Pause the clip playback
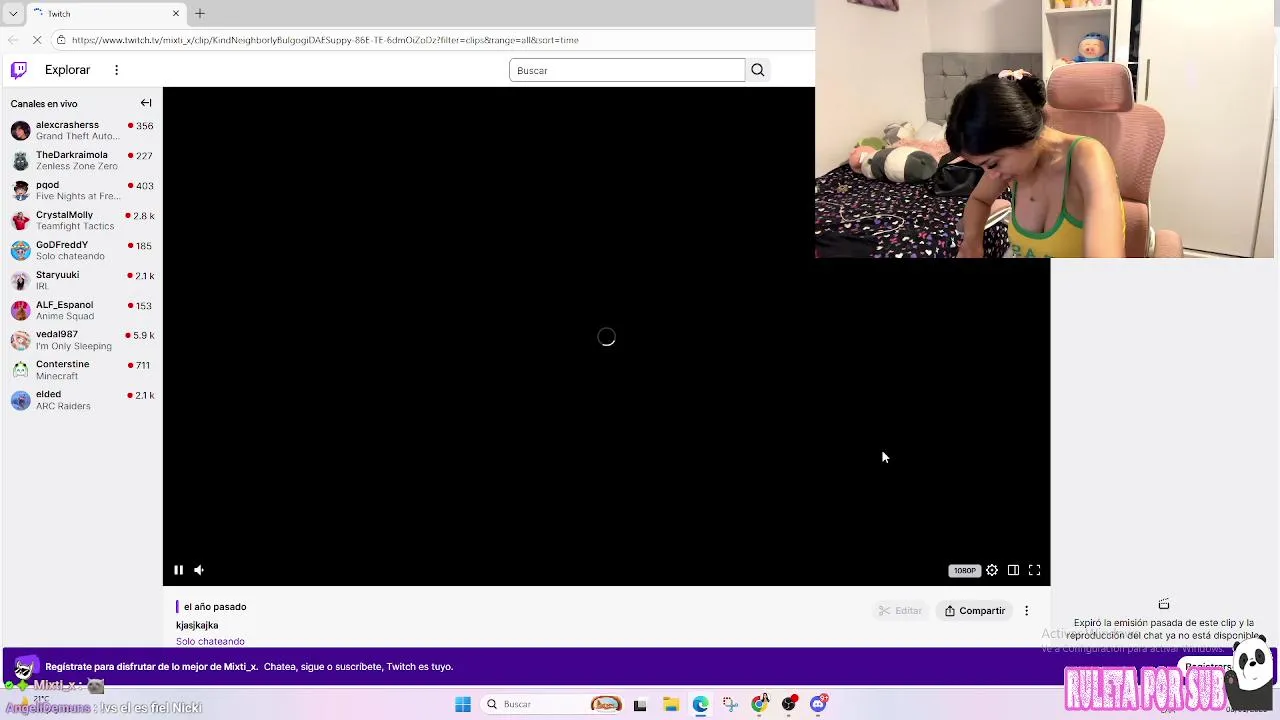This screenshot has height=720, width=1280. [x=178, y=570]
